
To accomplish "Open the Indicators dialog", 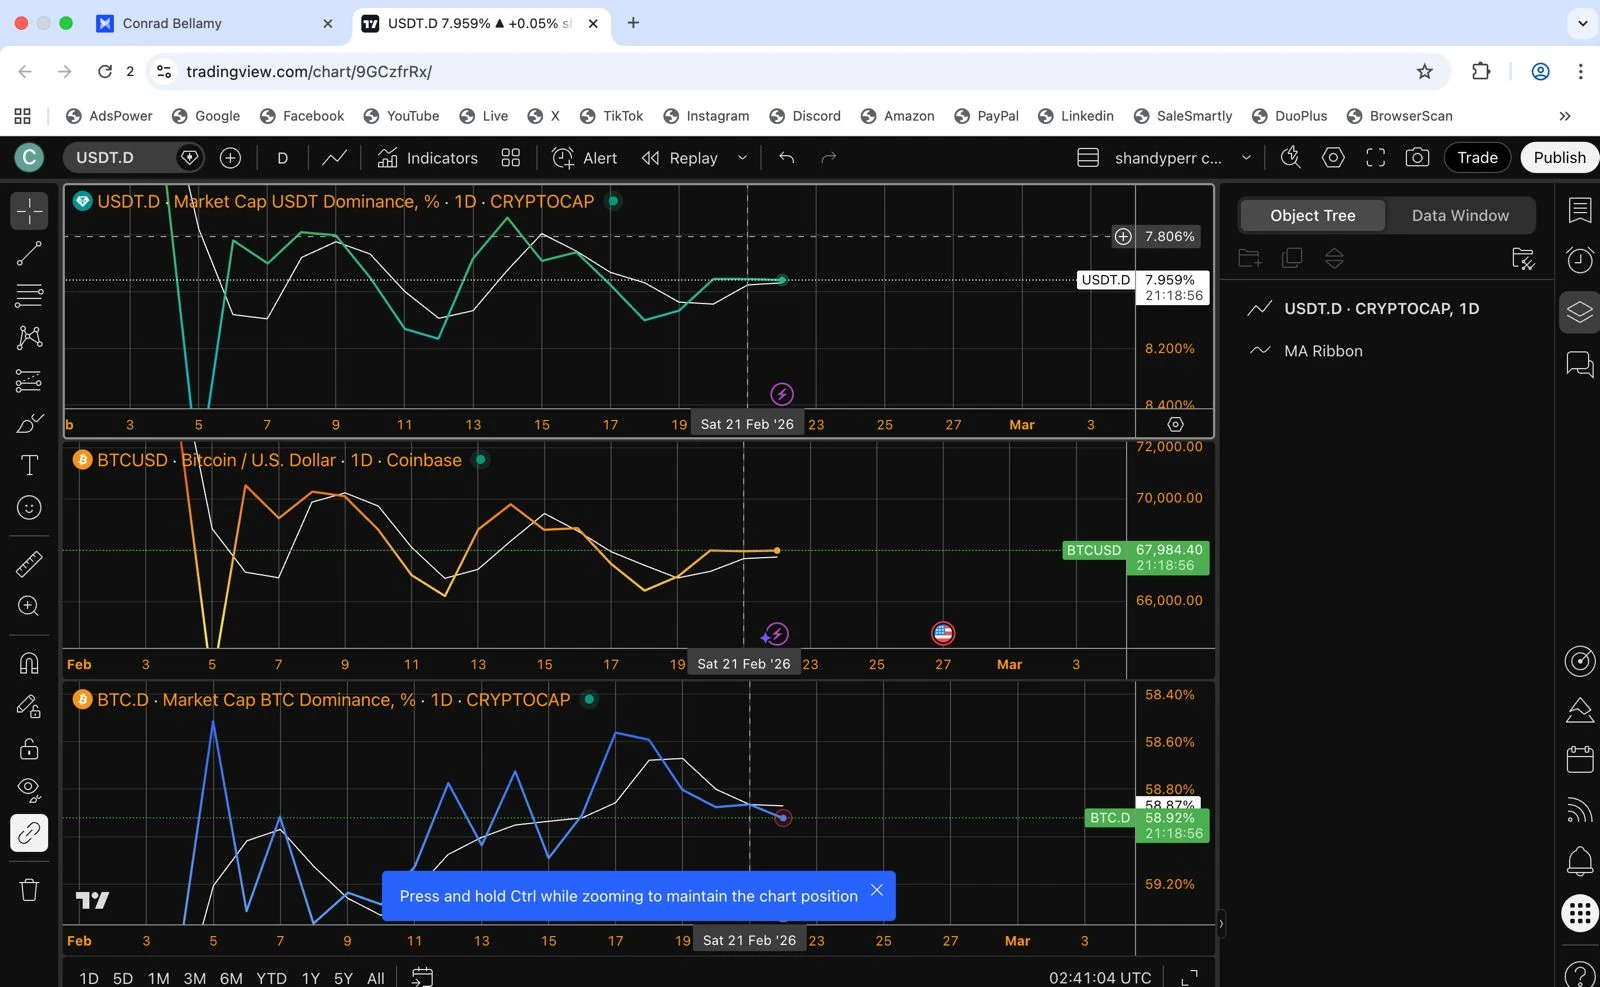I will pyautogui.click(x=428, y=158).
